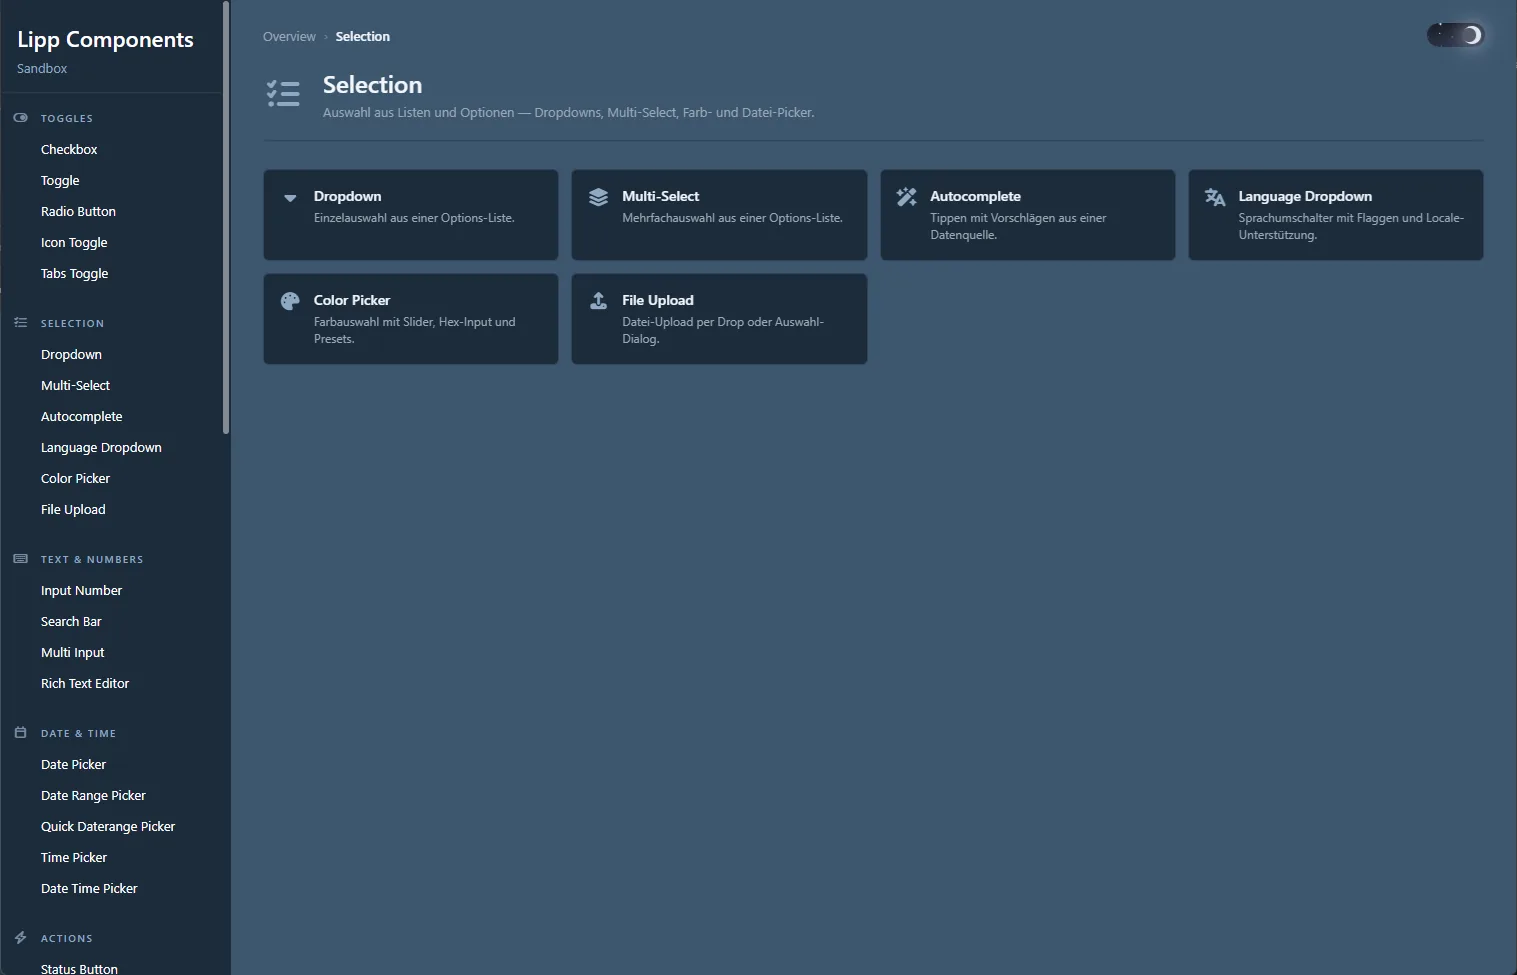The image size is (1517, 975).
Task: Click the Multi-Select card layers icon
Action: point(598,197)
